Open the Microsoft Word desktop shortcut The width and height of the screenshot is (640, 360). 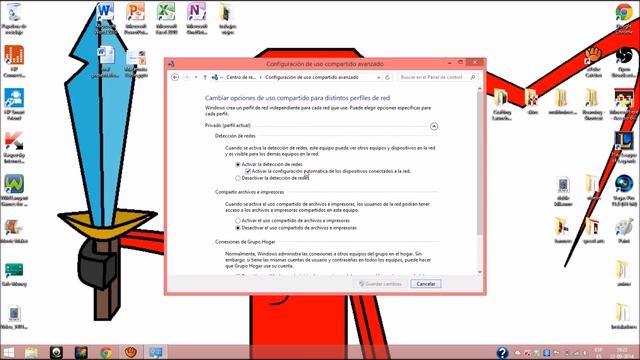click(x=105, y=18)
